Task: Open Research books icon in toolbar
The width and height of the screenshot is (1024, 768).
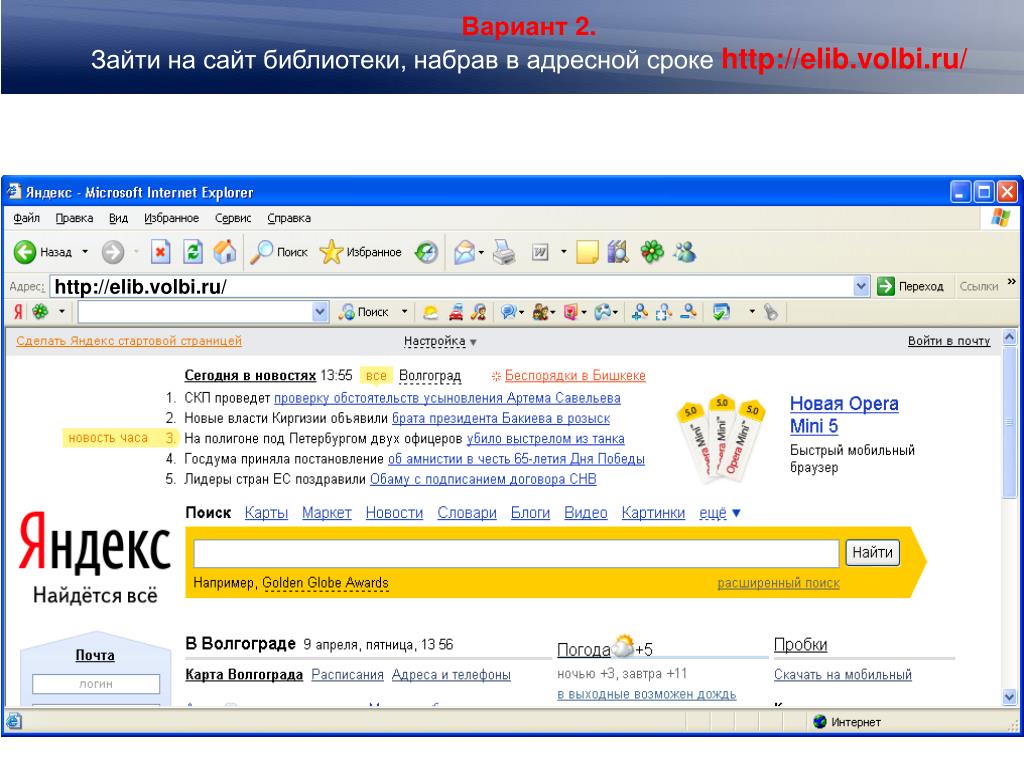Action: [618, 252]
